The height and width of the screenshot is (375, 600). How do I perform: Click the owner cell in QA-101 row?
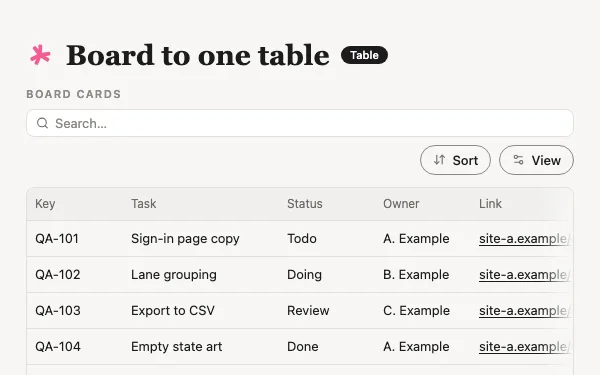click(416, 239)
